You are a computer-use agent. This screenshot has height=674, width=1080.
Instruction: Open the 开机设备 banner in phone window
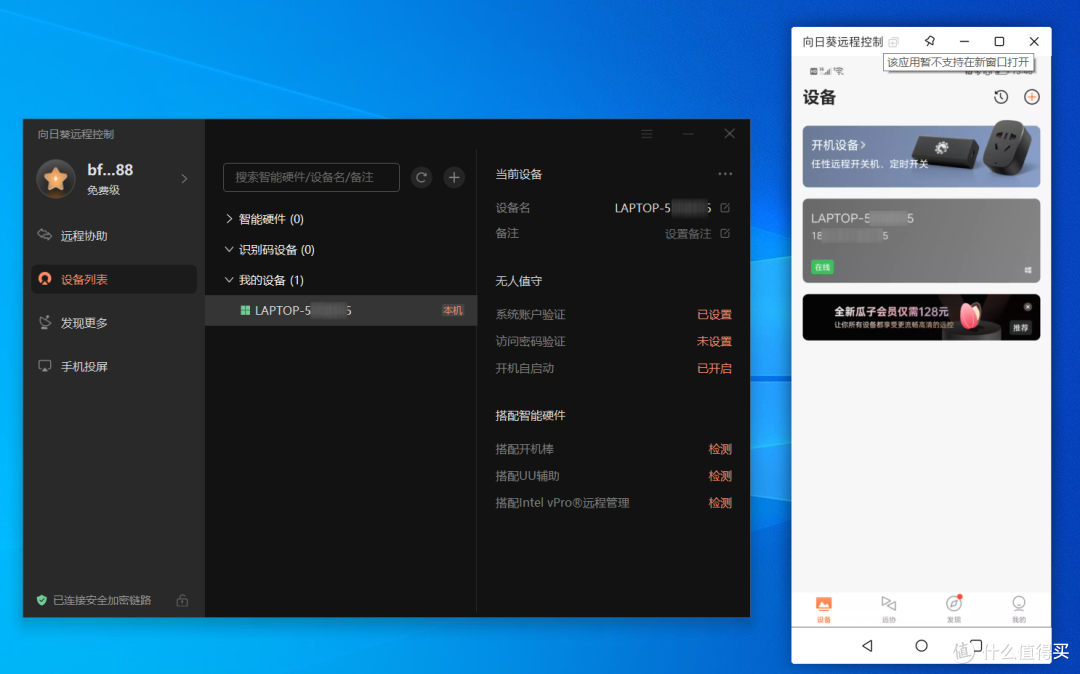[x=921, y=156]
